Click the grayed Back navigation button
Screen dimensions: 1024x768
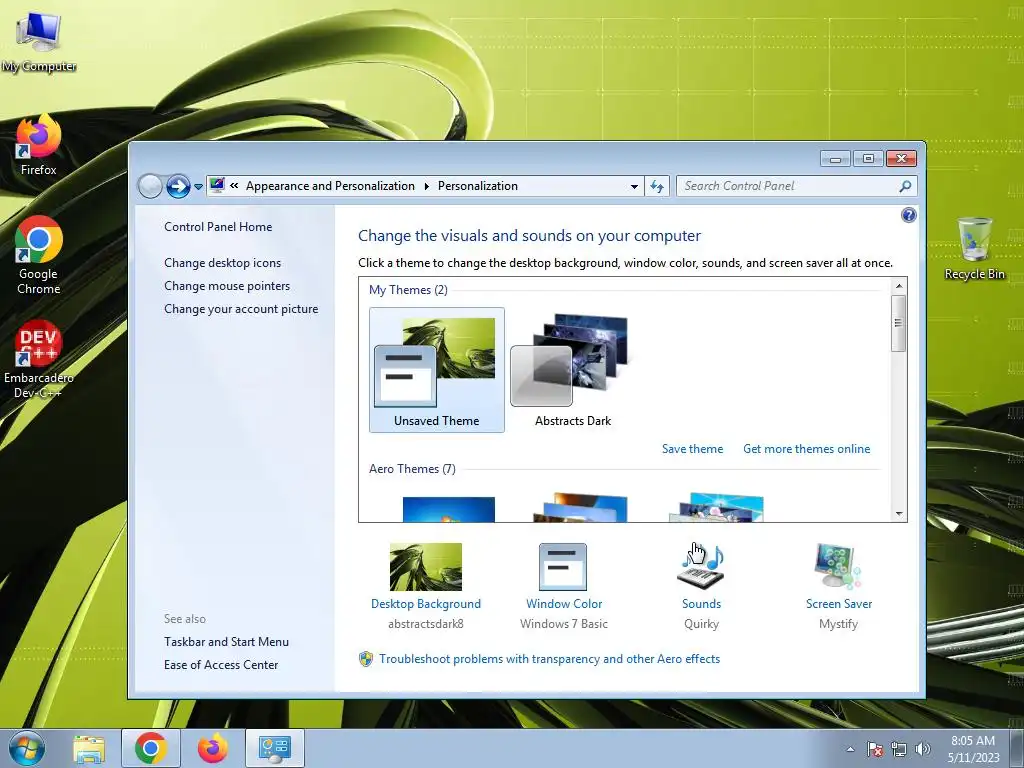150,186
